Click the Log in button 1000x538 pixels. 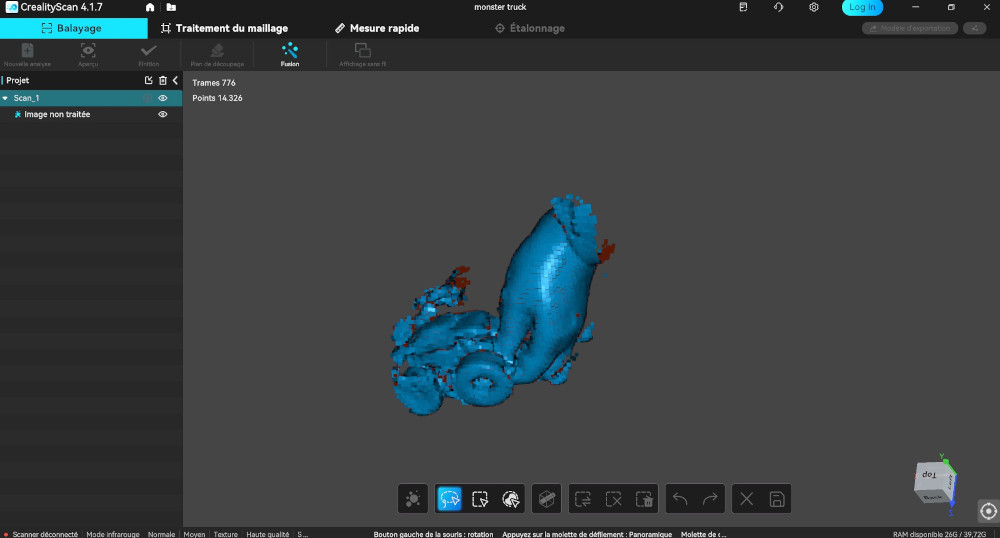click(862, 7)
